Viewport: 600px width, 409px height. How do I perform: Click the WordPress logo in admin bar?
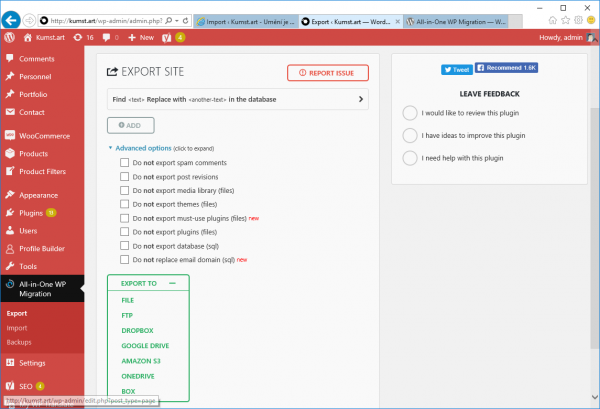coord(9,37)
